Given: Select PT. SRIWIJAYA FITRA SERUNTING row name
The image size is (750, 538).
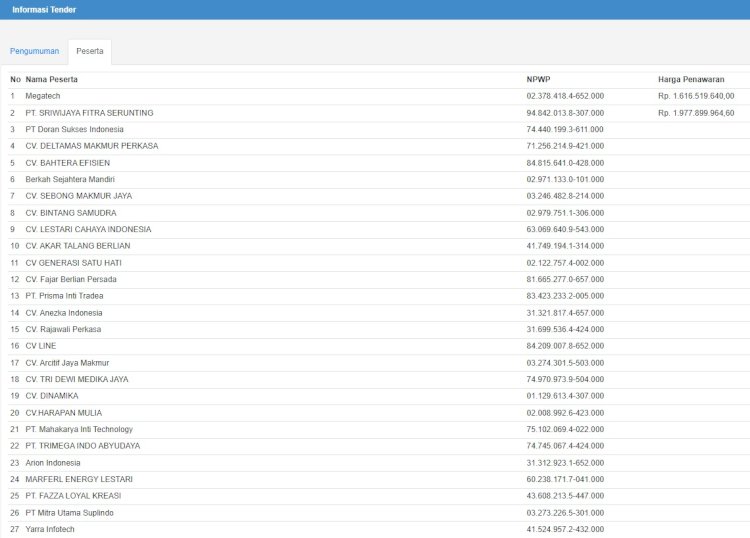Looking at the screenshot, I should tap(89, 113).
